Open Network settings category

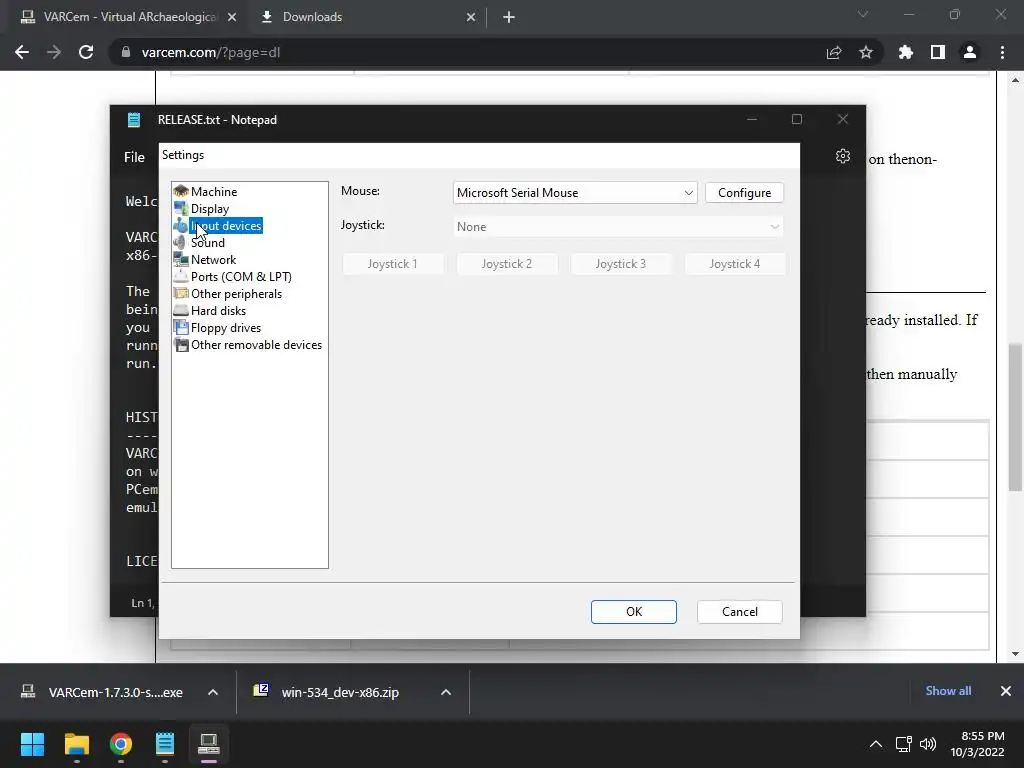click(x=213, y=259)
